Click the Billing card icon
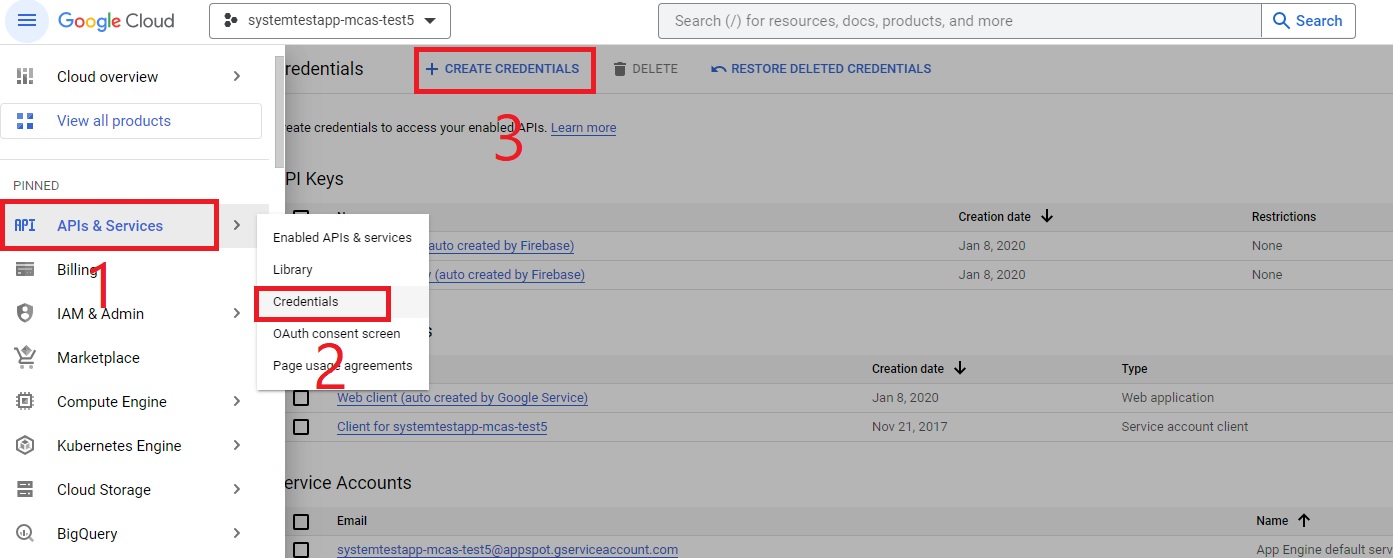Image resolution: width=1393 pixels, height=558 pixels. (25, 270)
